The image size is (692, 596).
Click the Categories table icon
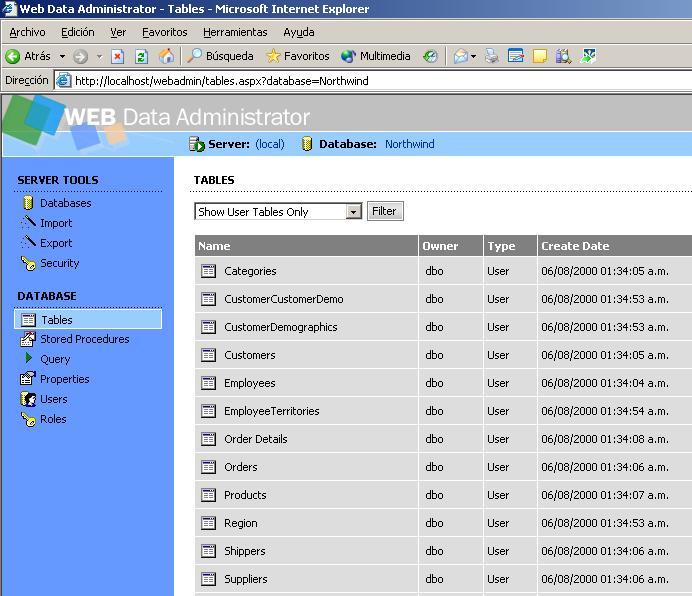pyautogui.click(x=208, y=271)
